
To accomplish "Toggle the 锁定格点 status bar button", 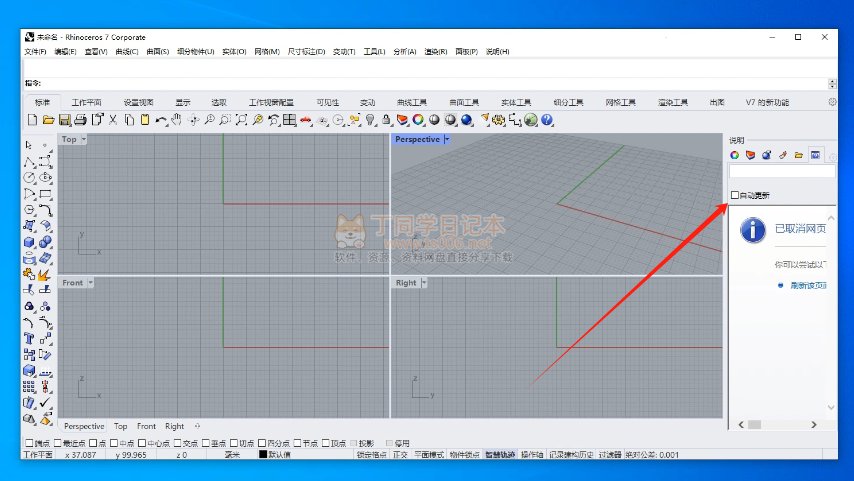I will click(372, 455).
